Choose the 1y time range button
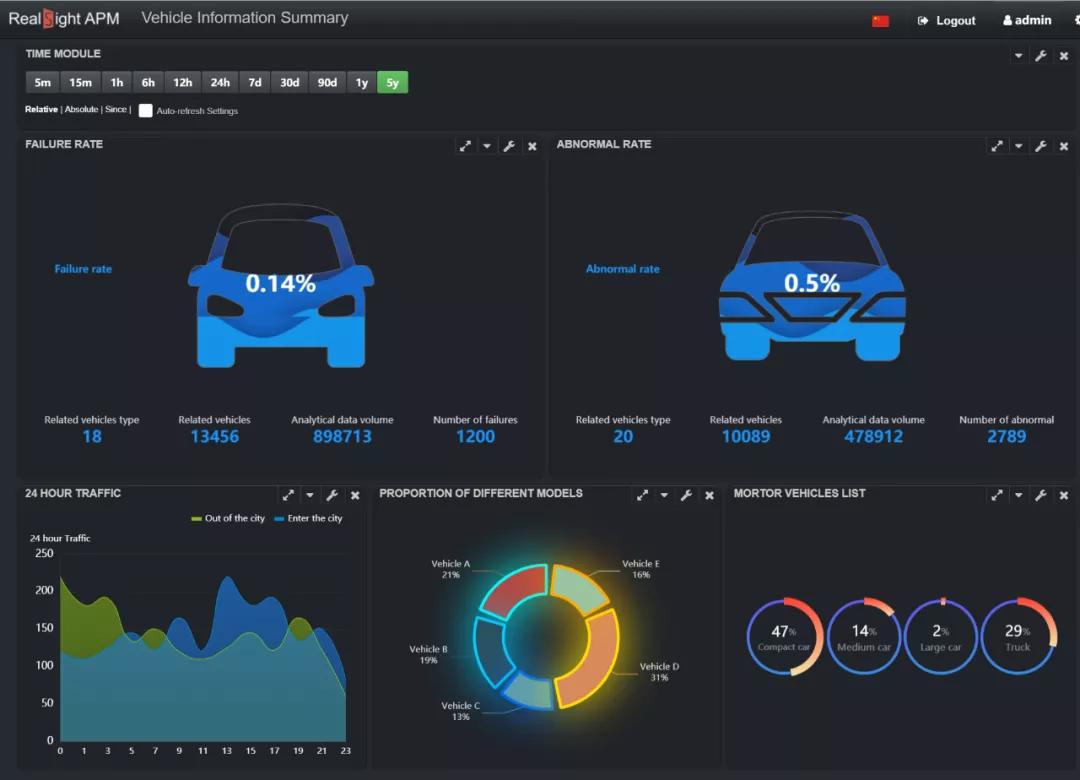 pyautogui.click(x=362, y=82)
